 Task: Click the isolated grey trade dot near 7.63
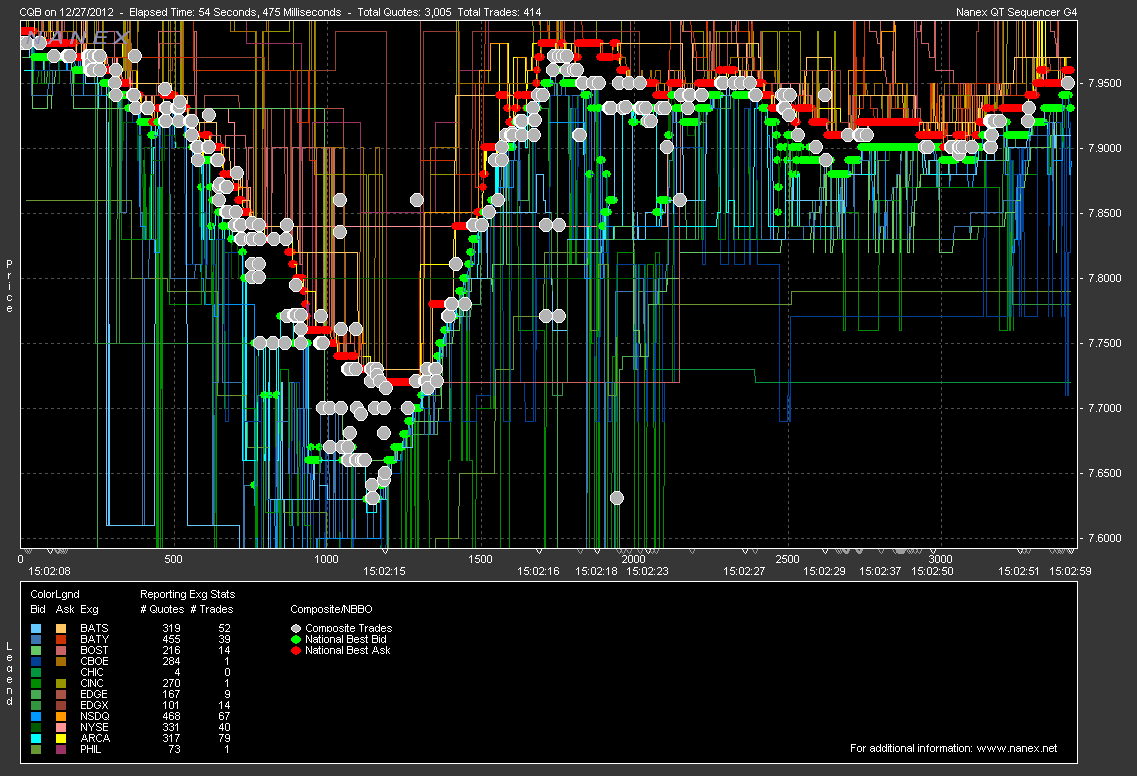click(616, 498)
